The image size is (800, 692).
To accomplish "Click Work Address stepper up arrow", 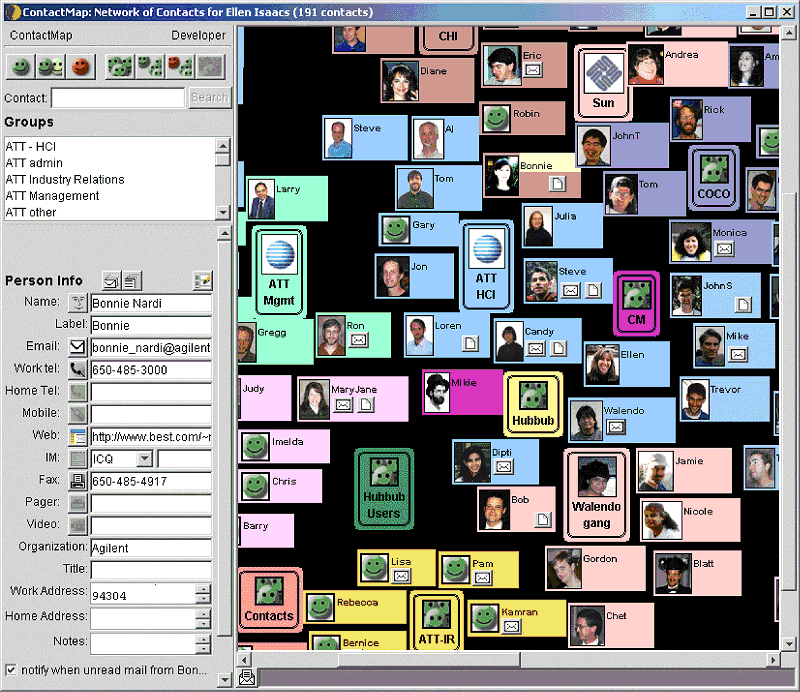I will coord(203,589).
